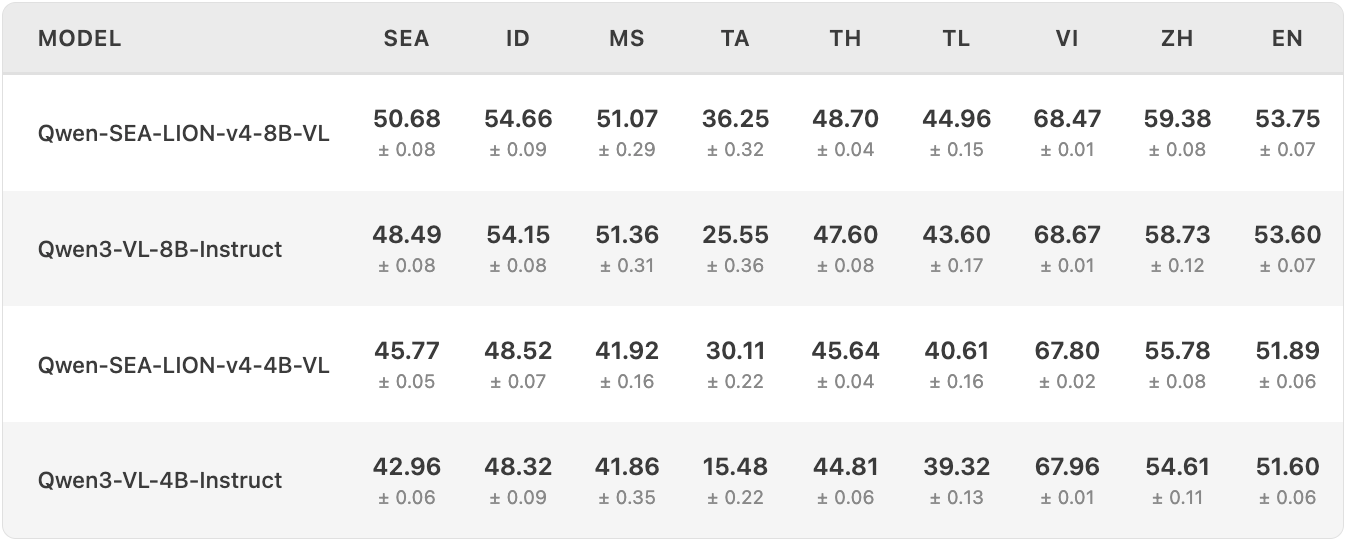
Task: Click the ZH column header
Action: click(x=1176, y=39)
